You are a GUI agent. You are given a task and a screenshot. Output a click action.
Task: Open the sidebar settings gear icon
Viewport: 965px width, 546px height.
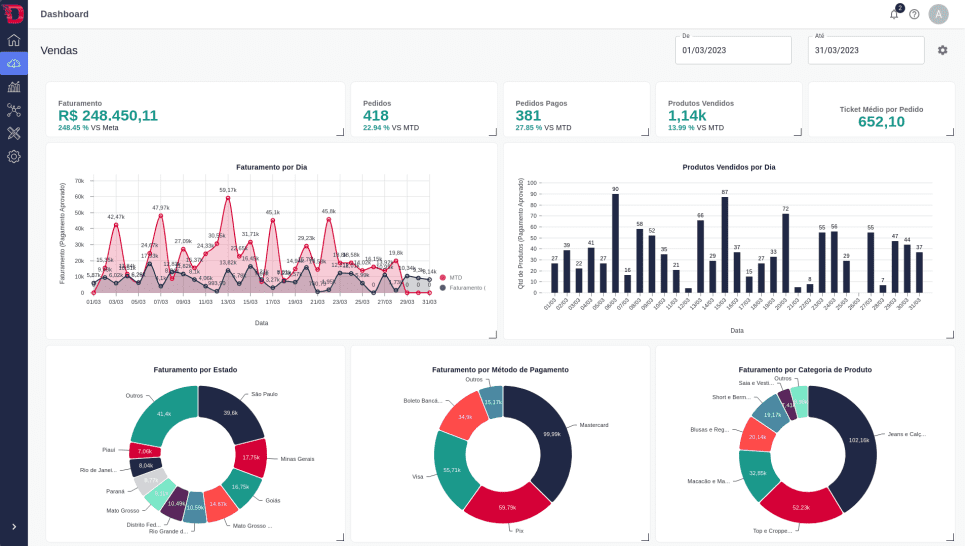click(x=14, y=157)
